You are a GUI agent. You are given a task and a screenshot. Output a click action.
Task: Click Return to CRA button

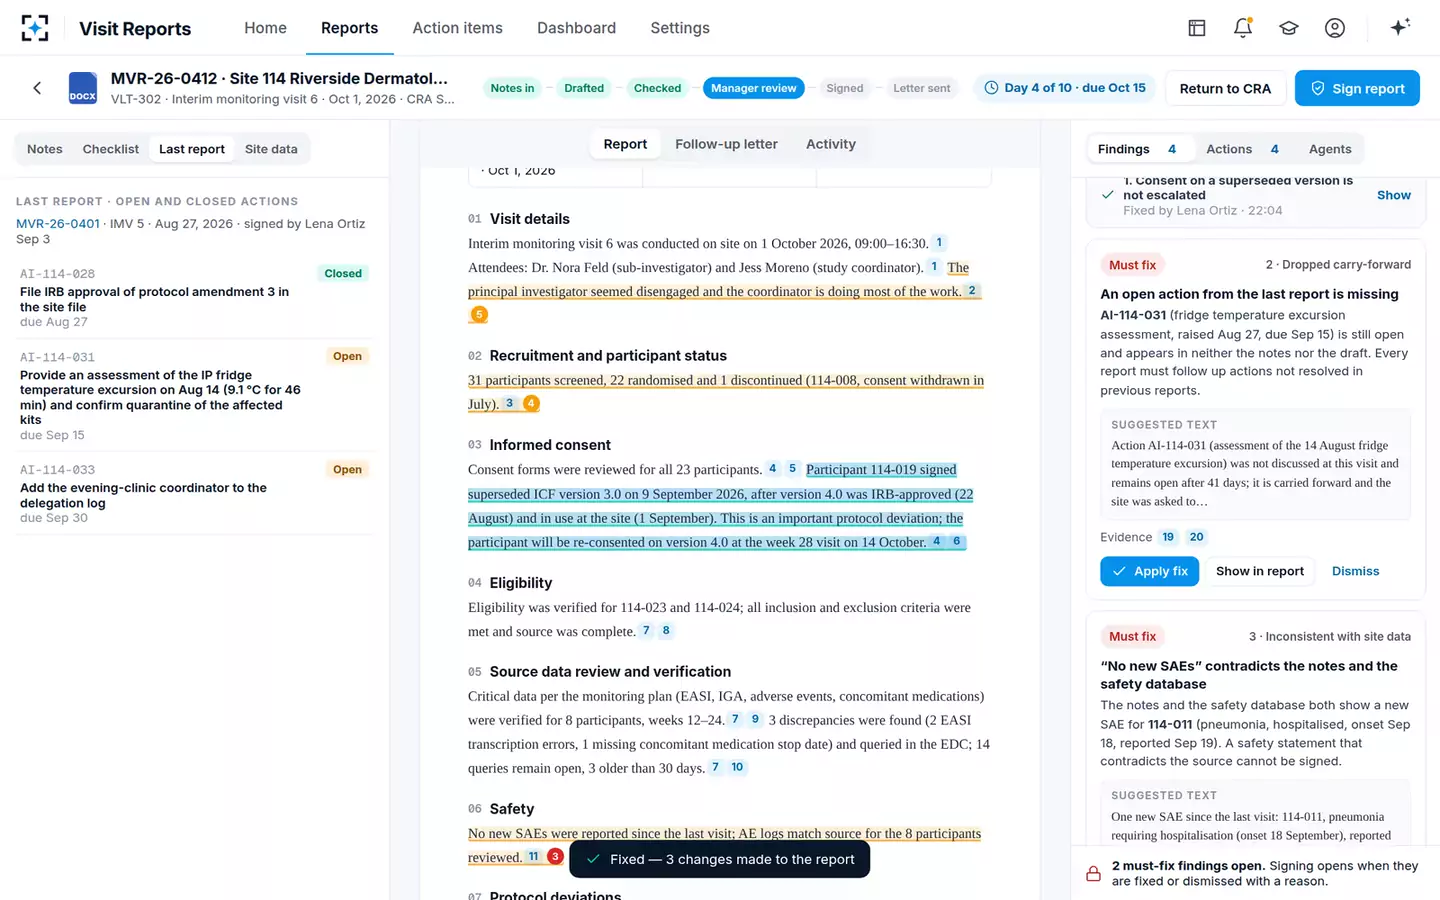tap(1225, 88)
